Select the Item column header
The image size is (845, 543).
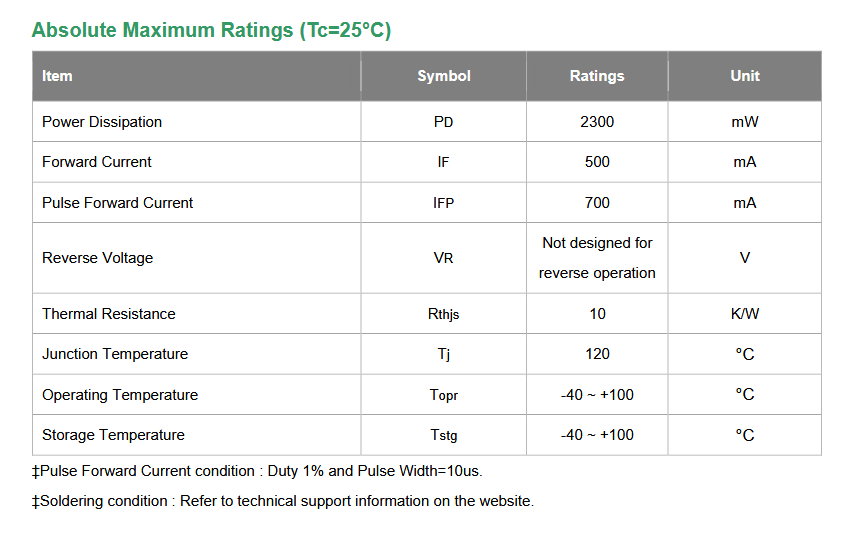pyautogui.click(x=57, y=76)
